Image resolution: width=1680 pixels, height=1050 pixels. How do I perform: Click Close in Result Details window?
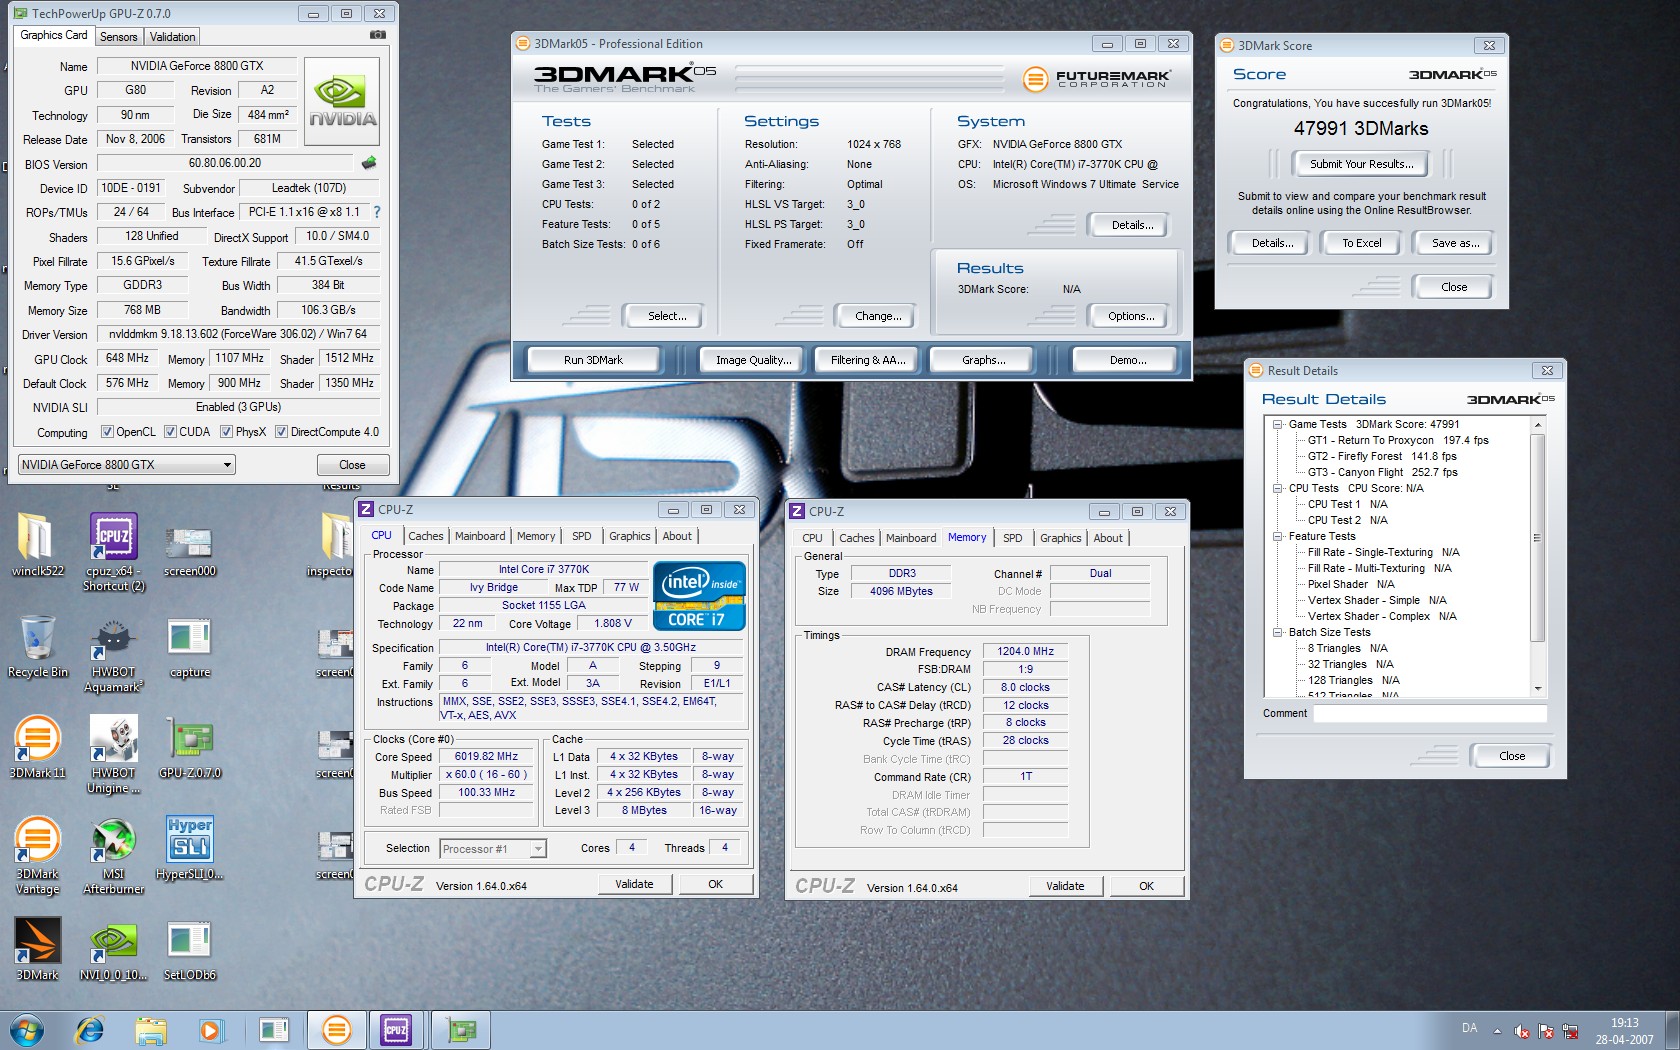click(1511, 756)
